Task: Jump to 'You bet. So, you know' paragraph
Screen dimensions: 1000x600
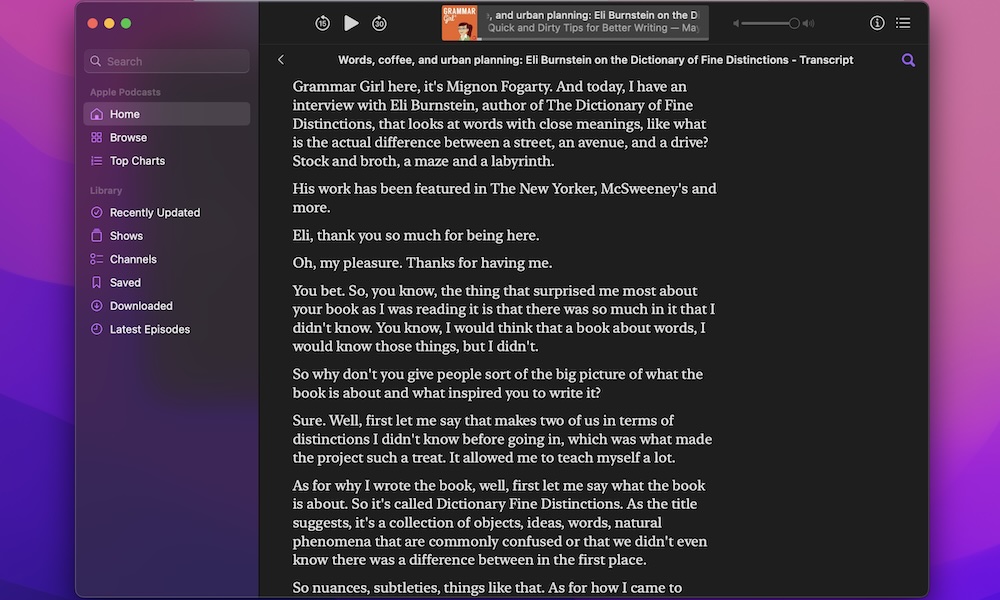Action: pyautogui.click(x=504, y=319)
